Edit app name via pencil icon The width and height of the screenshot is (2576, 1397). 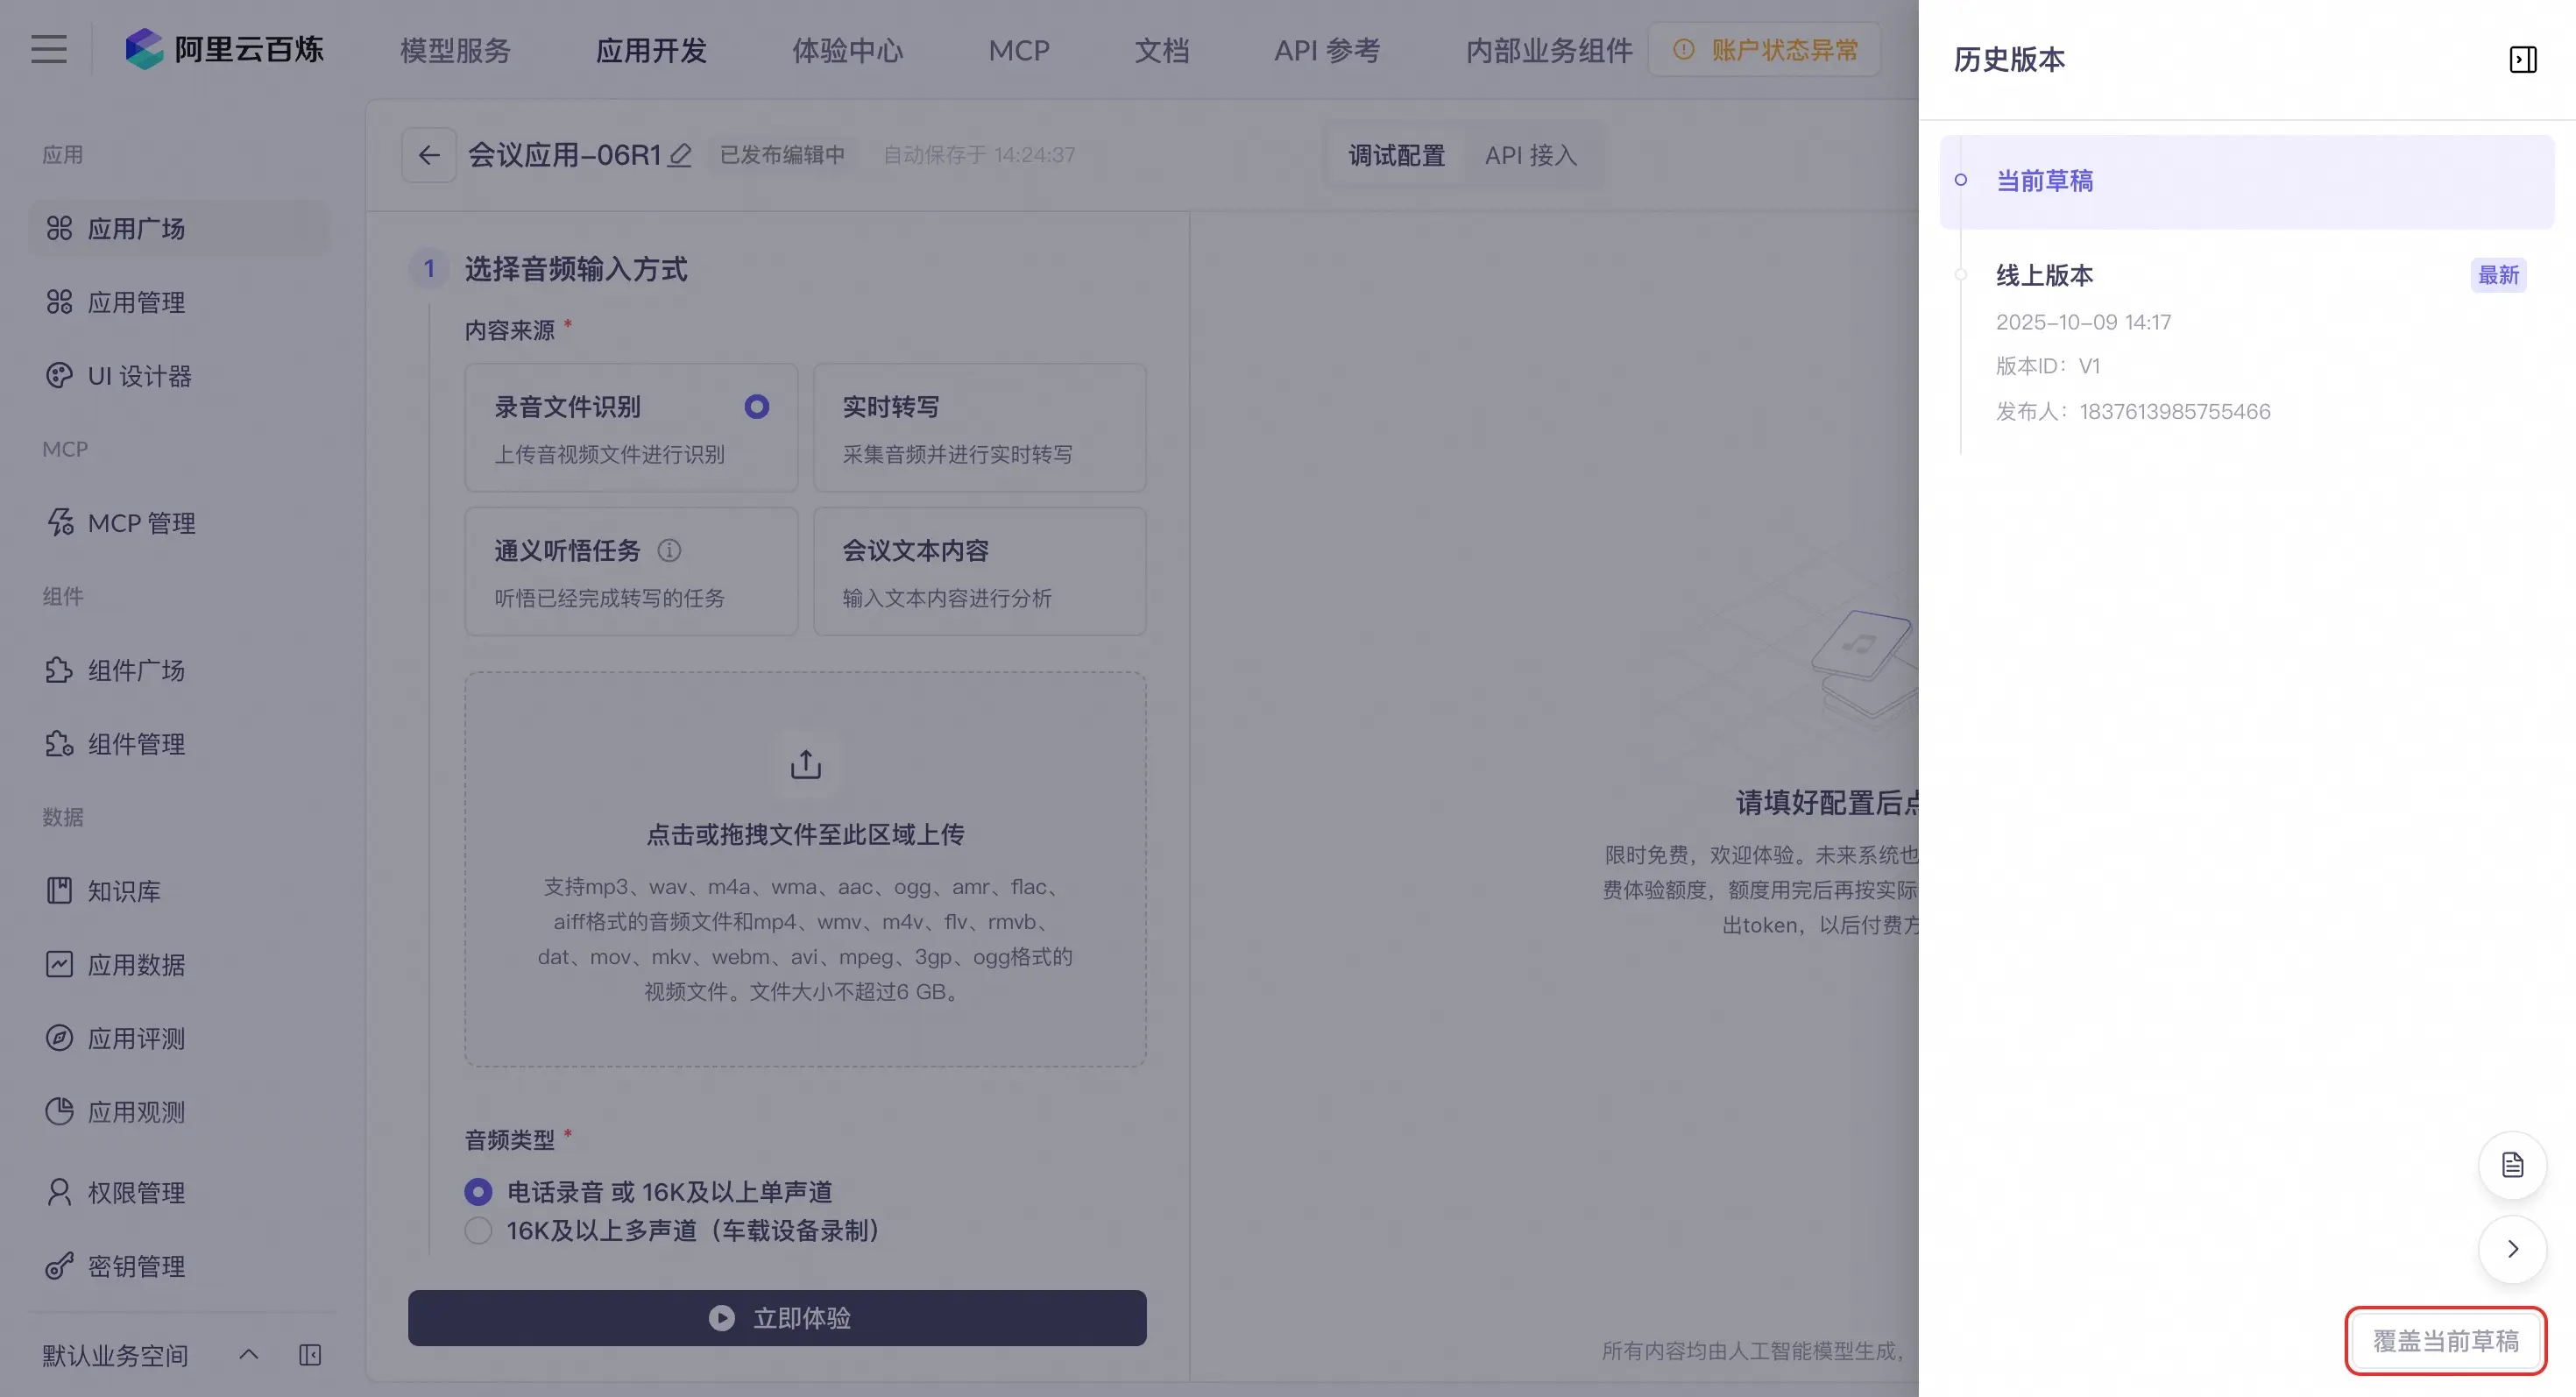point(680,155)
